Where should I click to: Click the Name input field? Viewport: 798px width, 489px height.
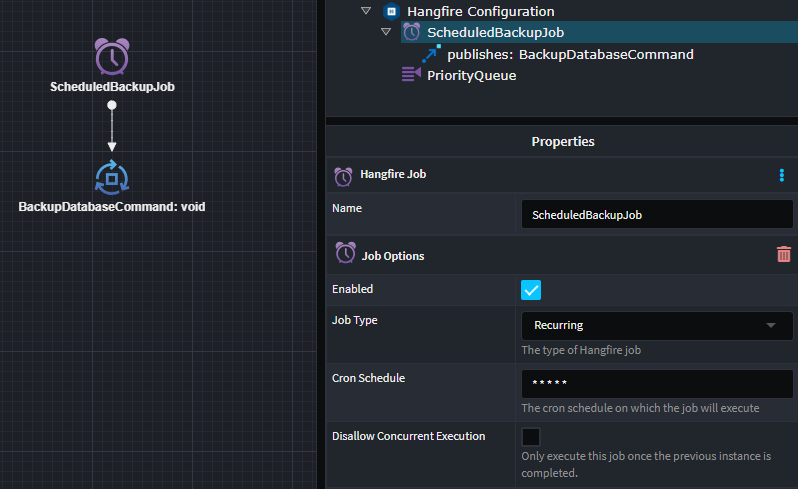click(657, 215)
